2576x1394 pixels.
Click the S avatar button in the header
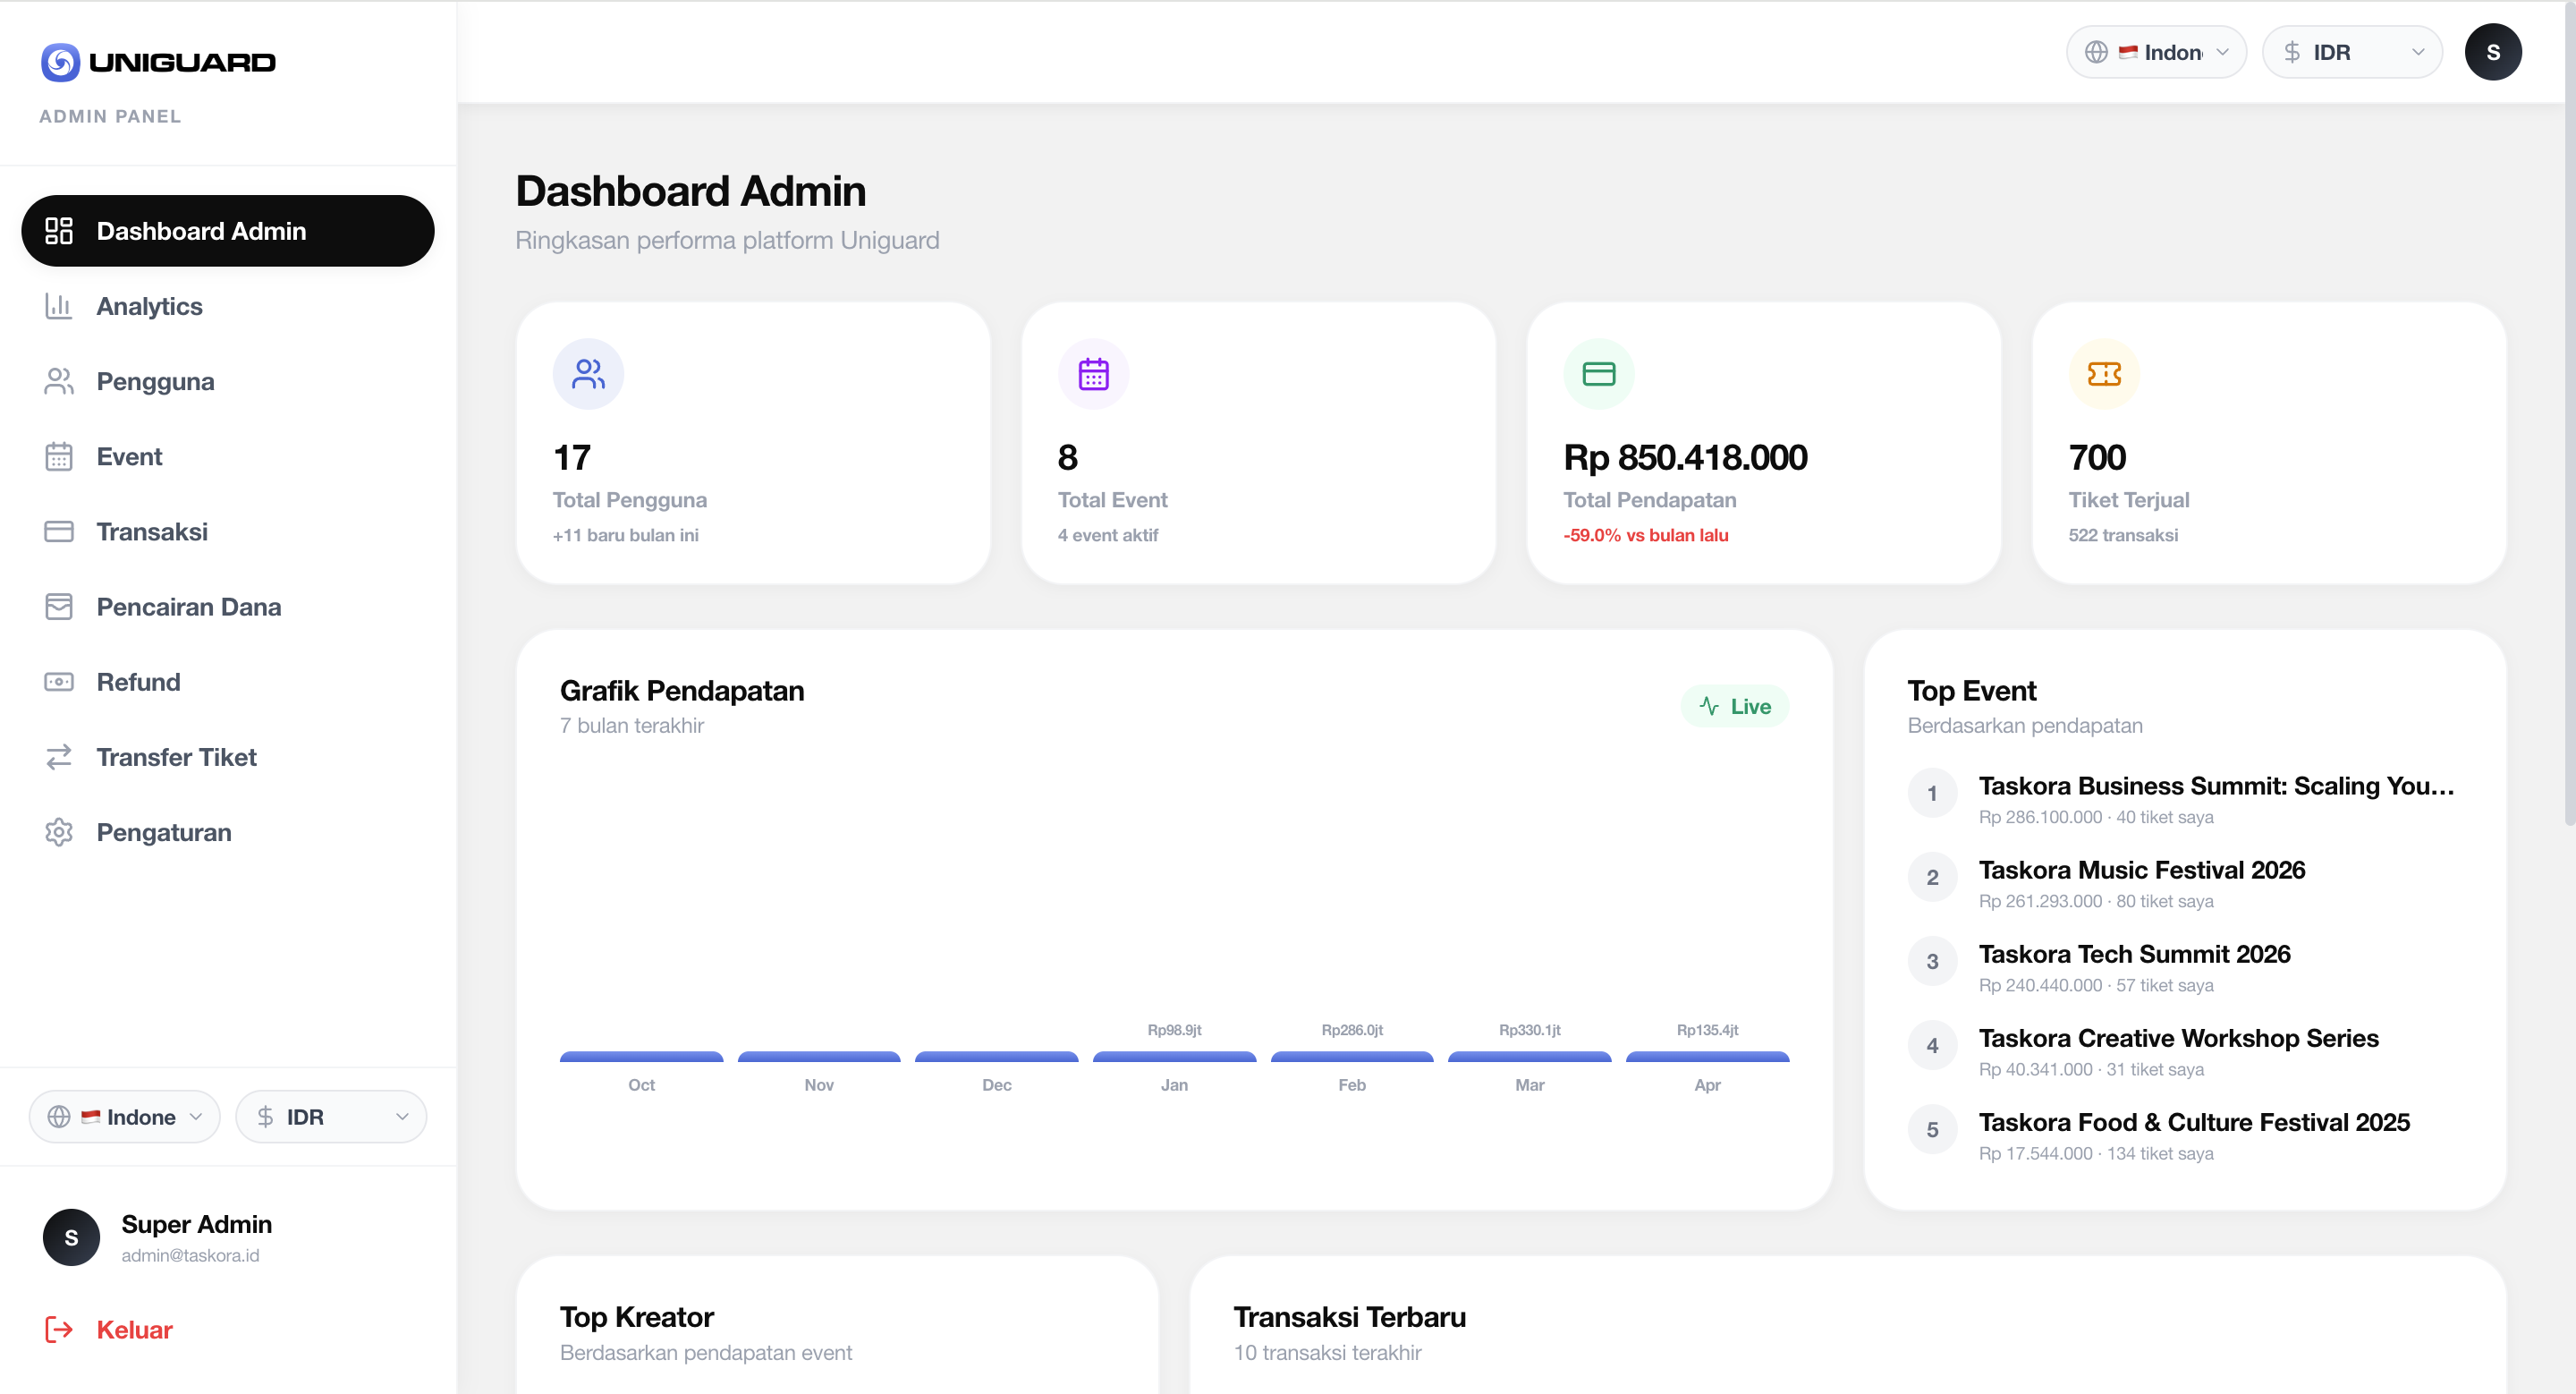[x=2493, y=51]
